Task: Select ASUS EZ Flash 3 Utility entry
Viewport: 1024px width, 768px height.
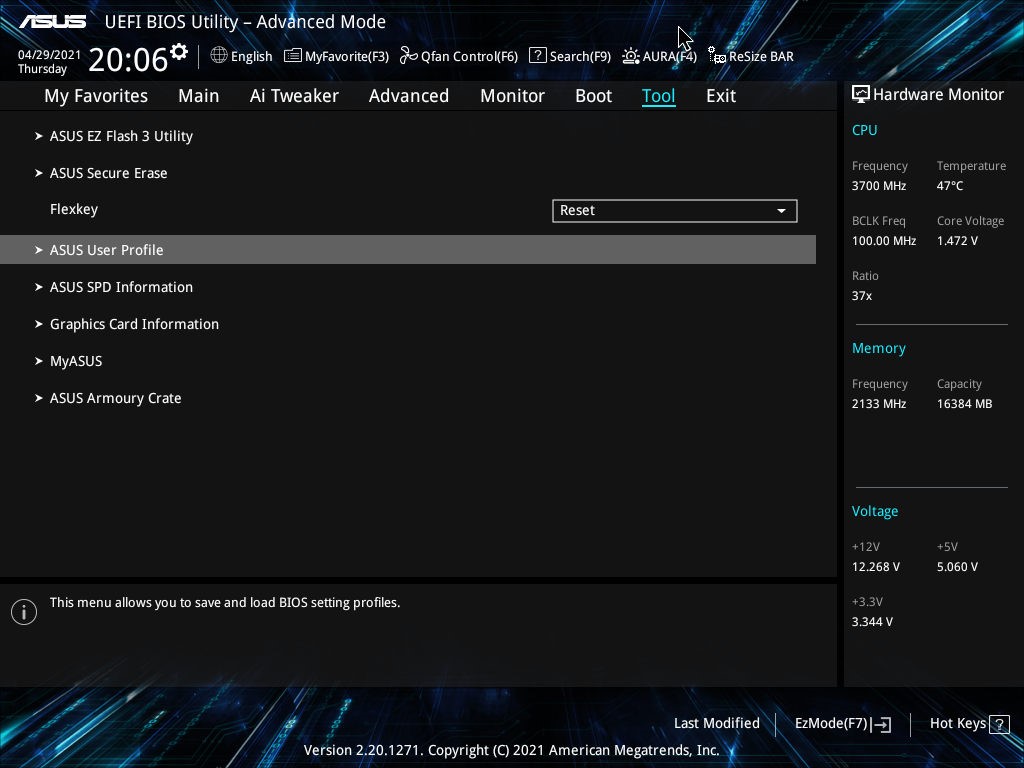Action: point(121,136)
